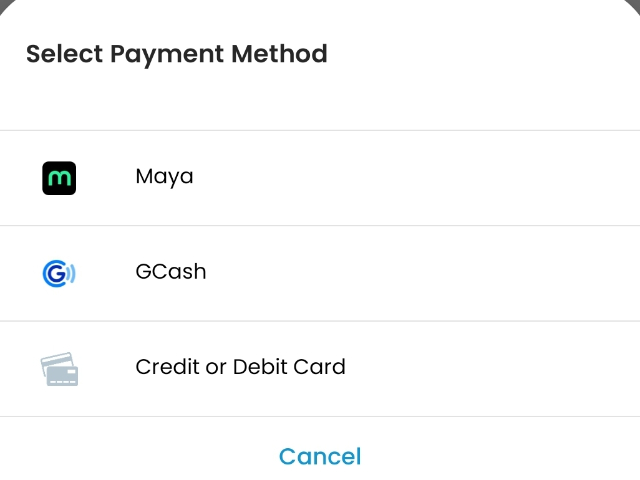Click the Select Payment Method heading
The height and width of the screenshot is (480, 640).
(177, 54)
